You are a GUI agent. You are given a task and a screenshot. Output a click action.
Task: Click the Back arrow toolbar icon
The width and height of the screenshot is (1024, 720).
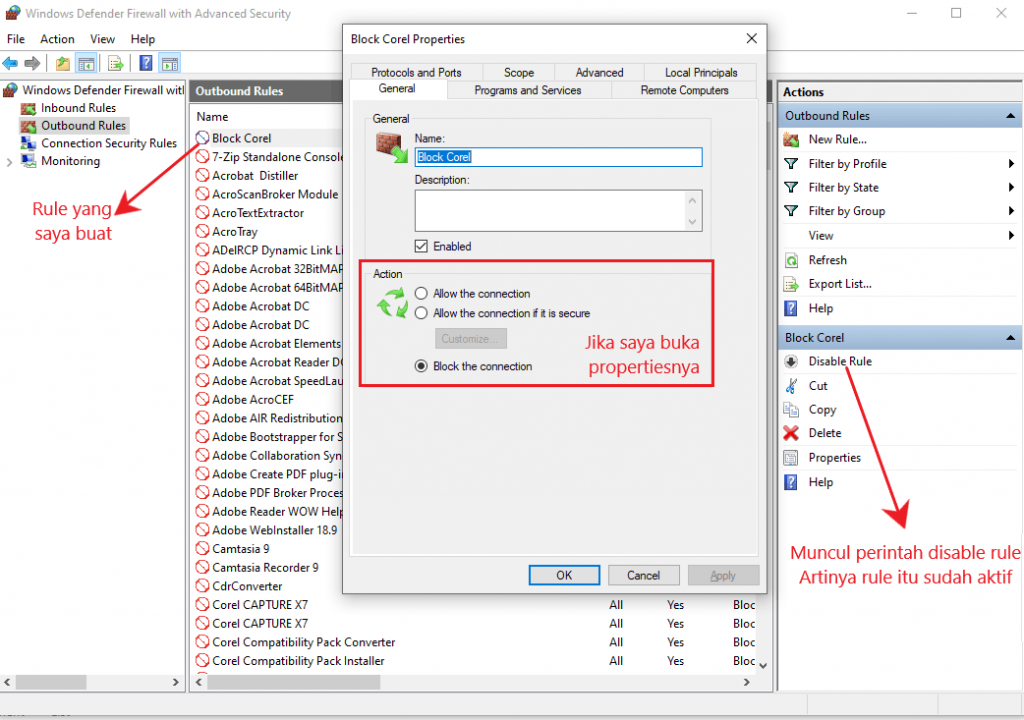coord(10,63)
